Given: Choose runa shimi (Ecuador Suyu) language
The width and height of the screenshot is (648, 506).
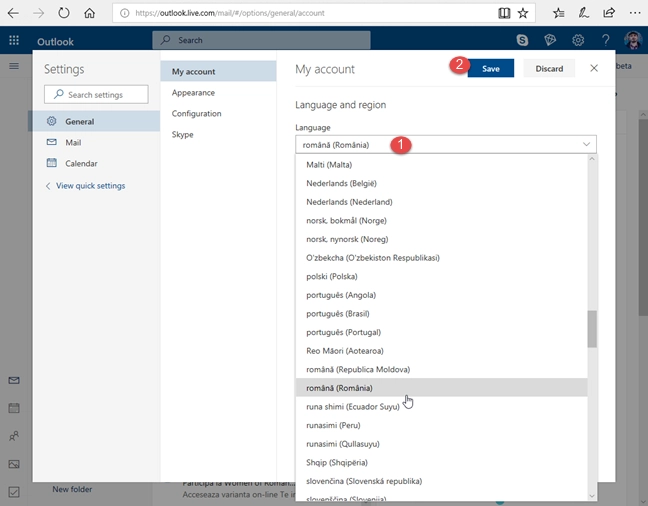Looking at the screenshot, I should [441, 406].
